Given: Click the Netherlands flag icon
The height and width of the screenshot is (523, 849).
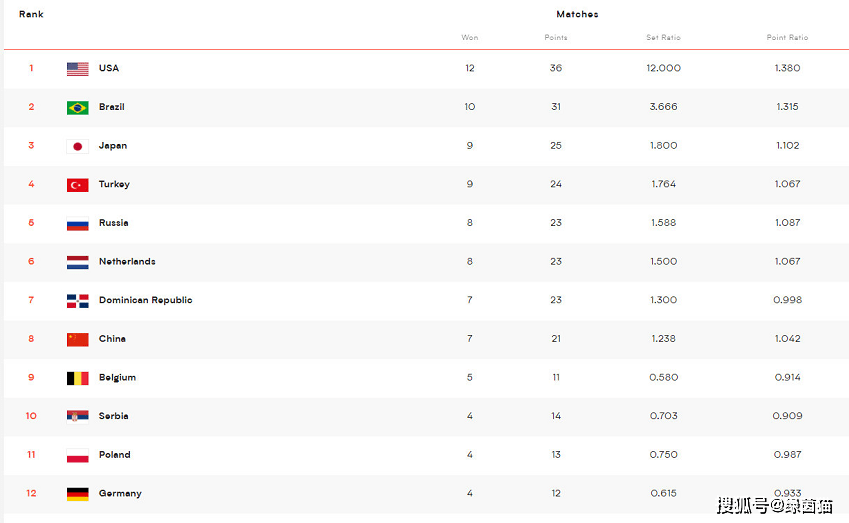Looking at the screenshot, I should coord(77,262).
